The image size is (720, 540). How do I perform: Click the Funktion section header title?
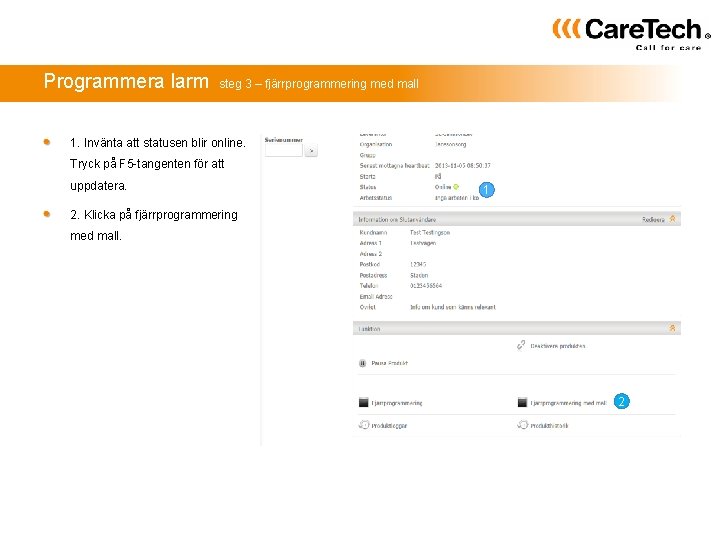pyautogui.click(x=369, y=329)
